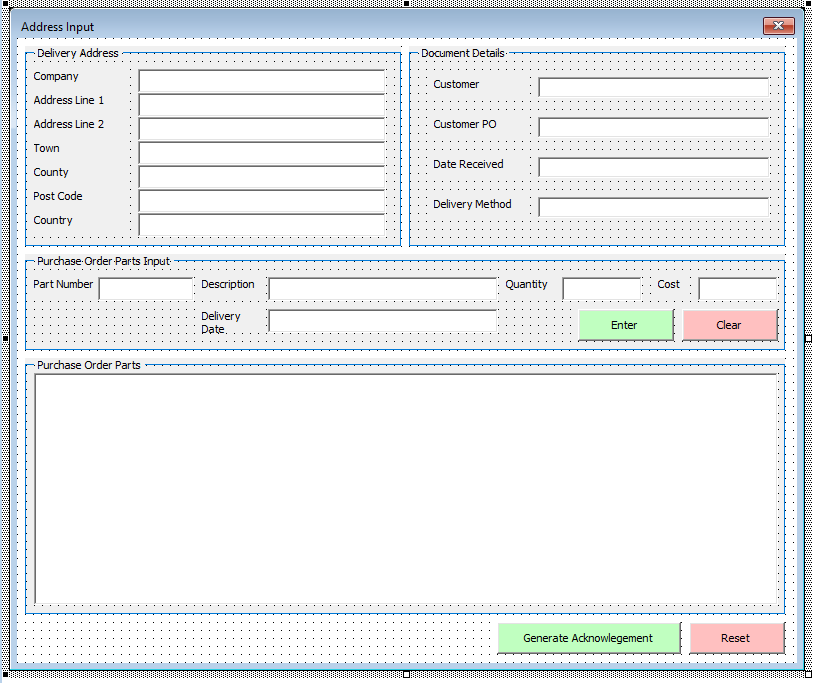Viewport: 823px width, 683px height.
Task: Click the Date Received input field
Action: tap(652, 167)
